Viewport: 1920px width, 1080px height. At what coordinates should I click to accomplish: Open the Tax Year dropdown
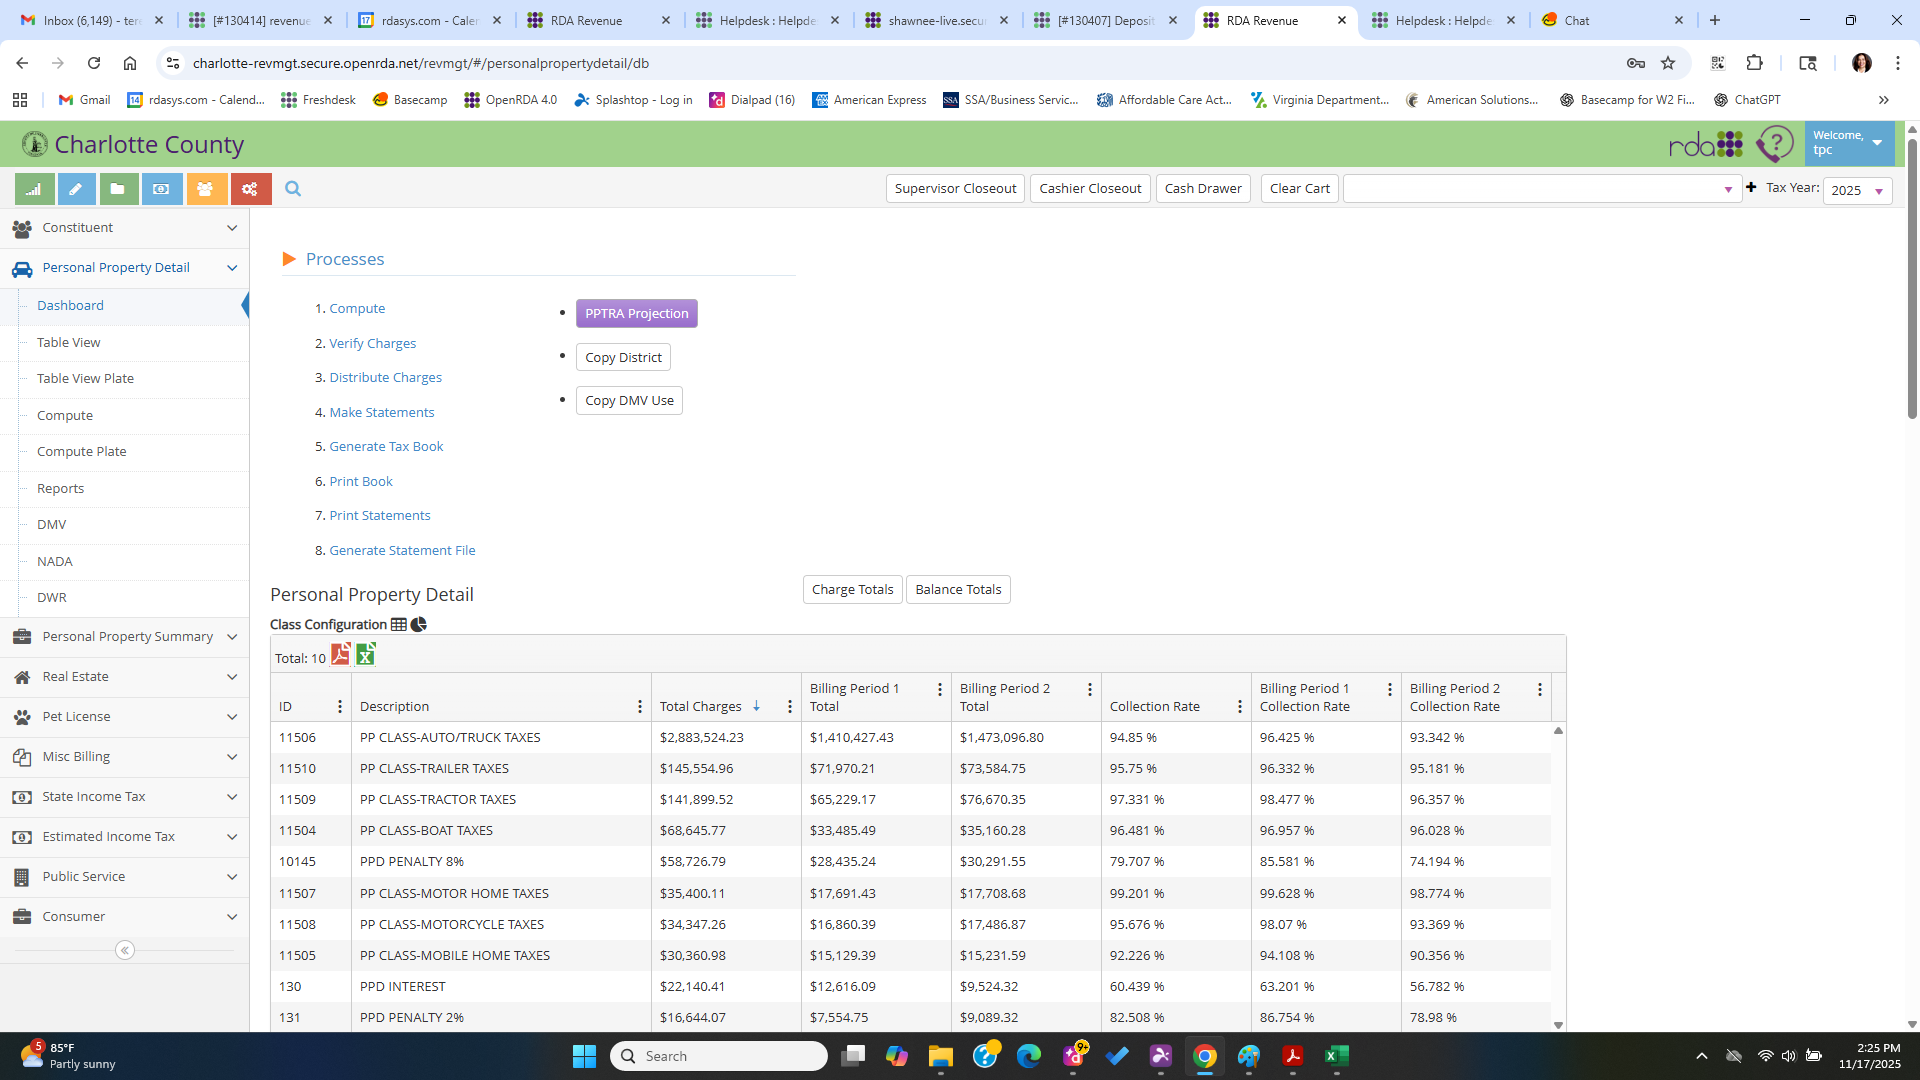coord(1857,191)
